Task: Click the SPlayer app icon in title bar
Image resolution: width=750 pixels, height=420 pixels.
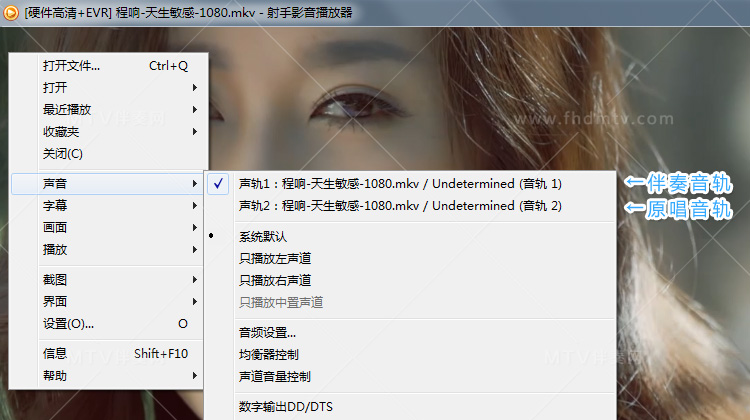Action: point(11,12)
